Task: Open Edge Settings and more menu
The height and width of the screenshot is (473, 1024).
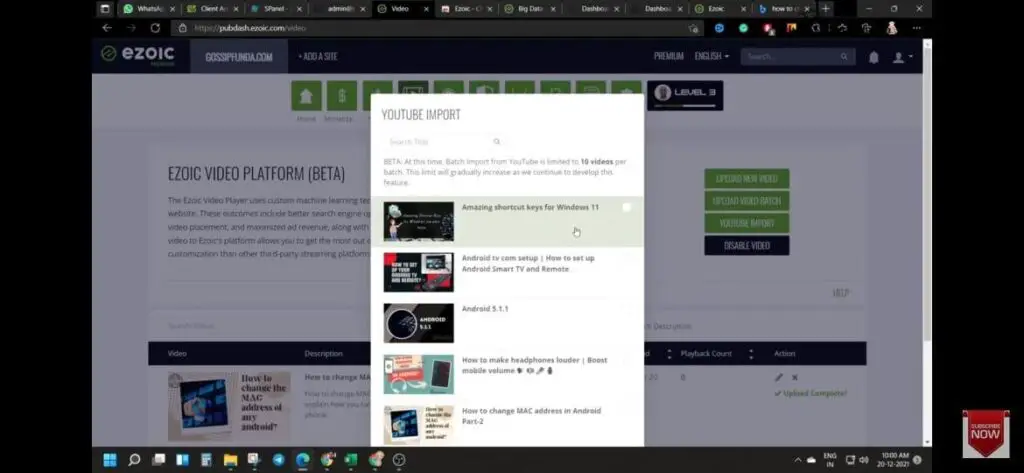Action: pyautogui.click(x=916, y=28)
